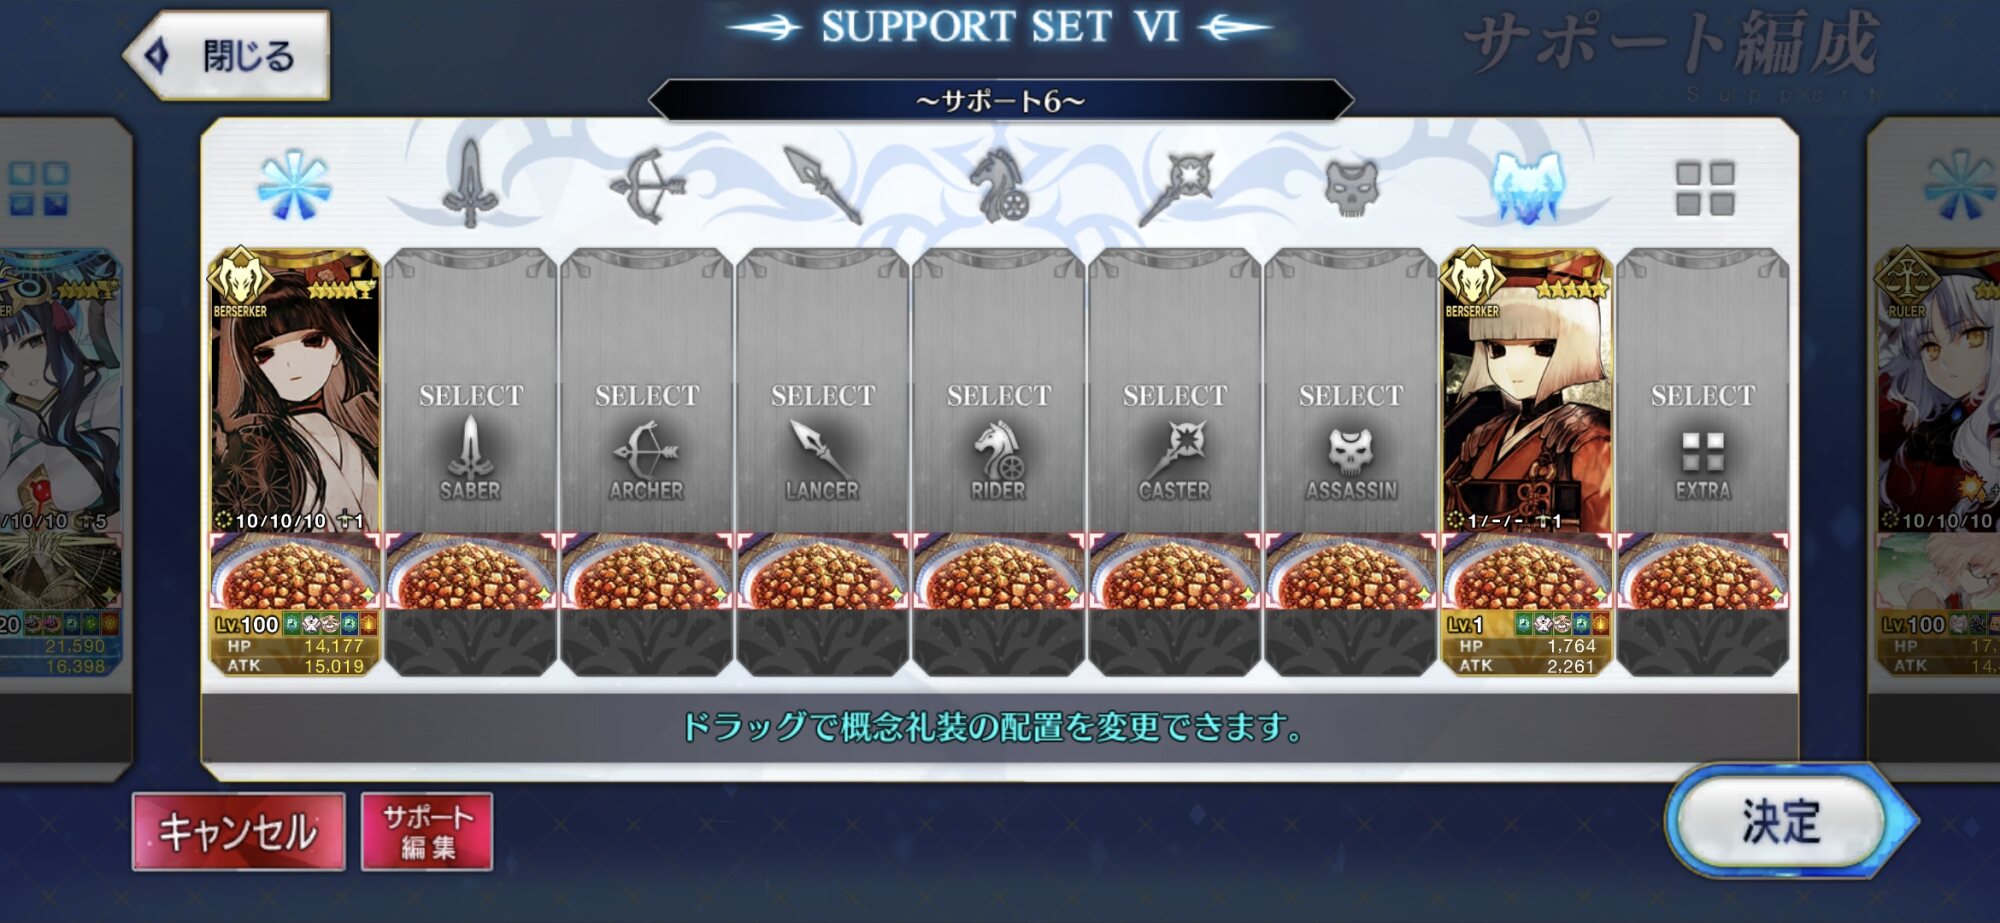
Task: Click the 閉じる close button
Action: [228, 55]
